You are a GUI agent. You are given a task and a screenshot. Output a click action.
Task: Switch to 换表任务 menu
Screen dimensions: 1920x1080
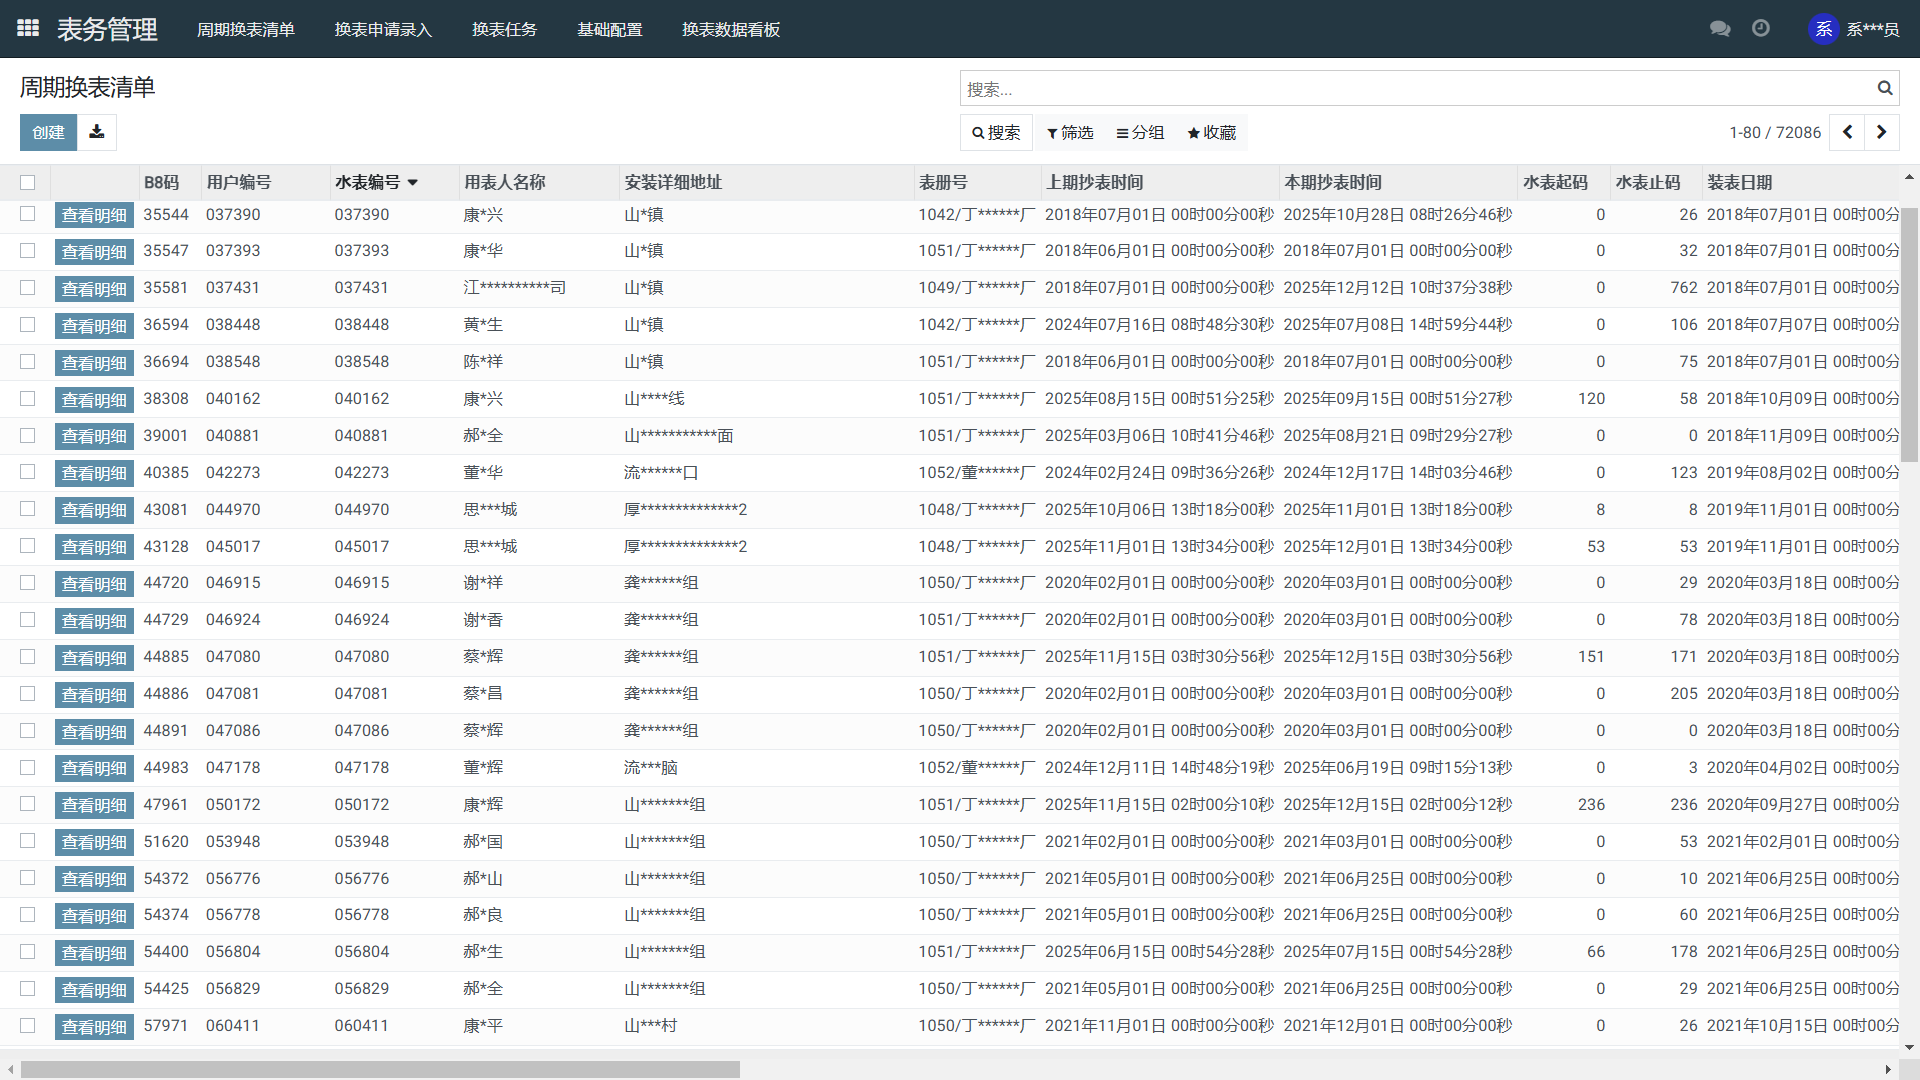(x=505, y=29)
